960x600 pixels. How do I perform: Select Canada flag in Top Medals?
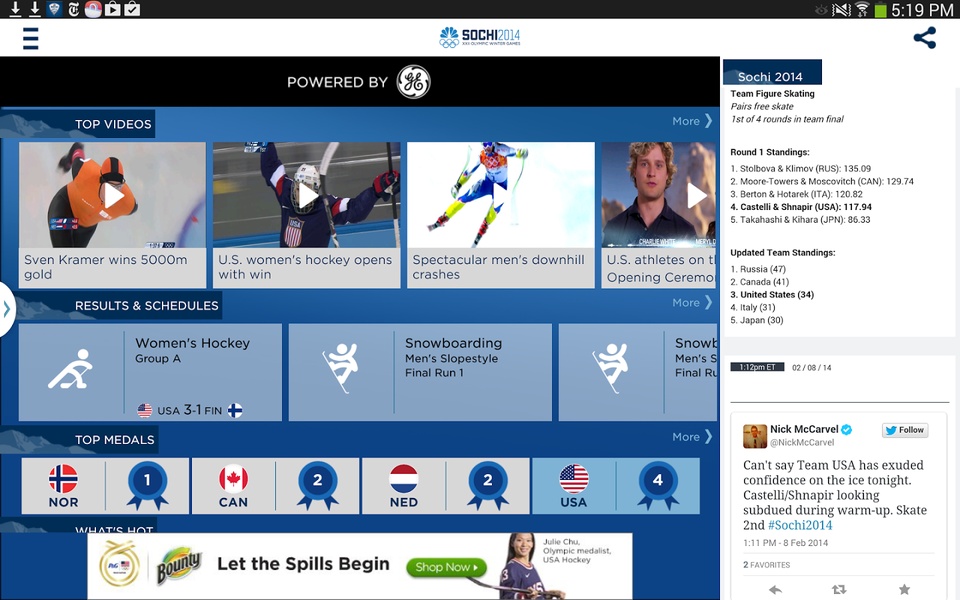(x=233, y=478)
